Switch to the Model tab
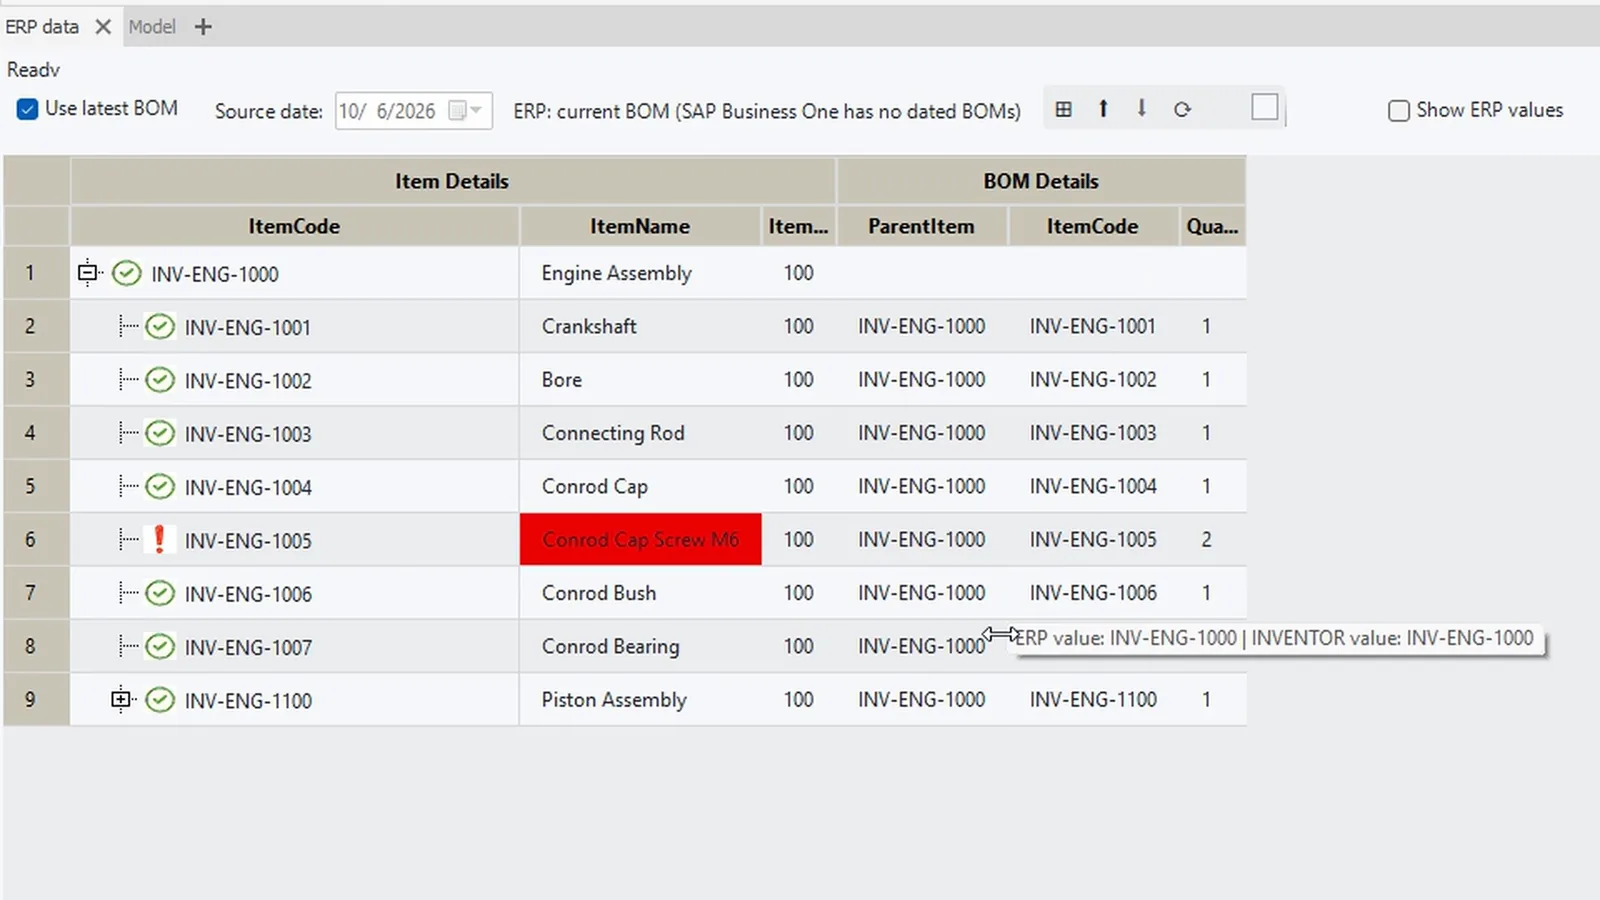The width and height of the screenshot is (1600, 900). 152,27
